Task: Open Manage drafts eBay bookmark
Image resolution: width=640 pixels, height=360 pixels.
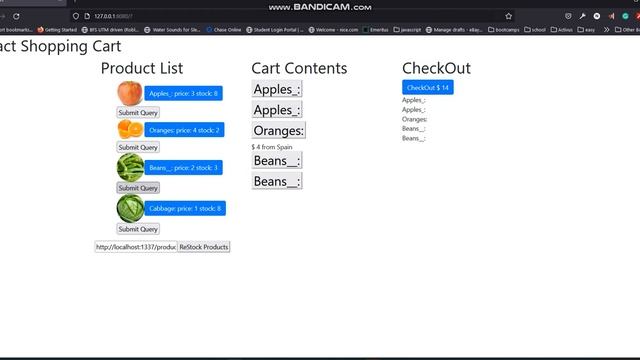Action: (454, 30)
